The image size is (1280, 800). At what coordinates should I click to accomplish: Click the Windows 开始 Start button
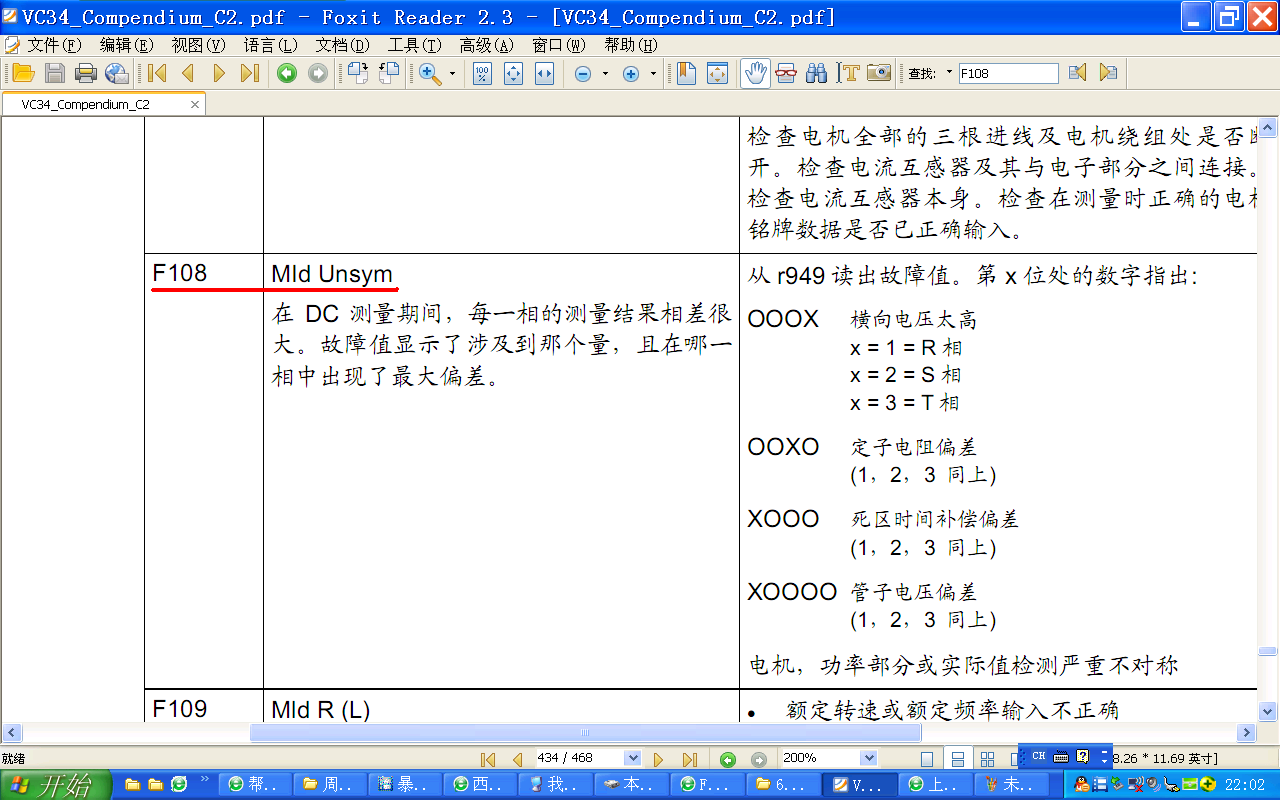[54, 785]
